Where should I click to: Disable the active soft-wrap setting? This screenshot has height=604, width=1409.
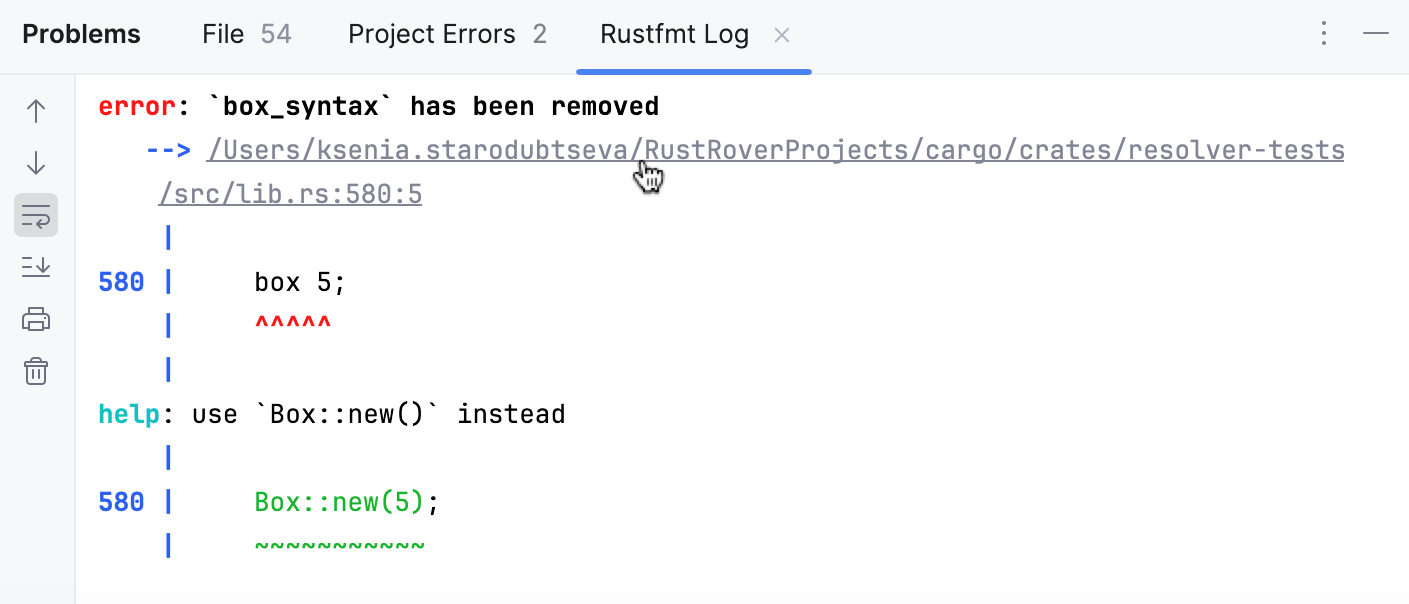tap(36, 214)
